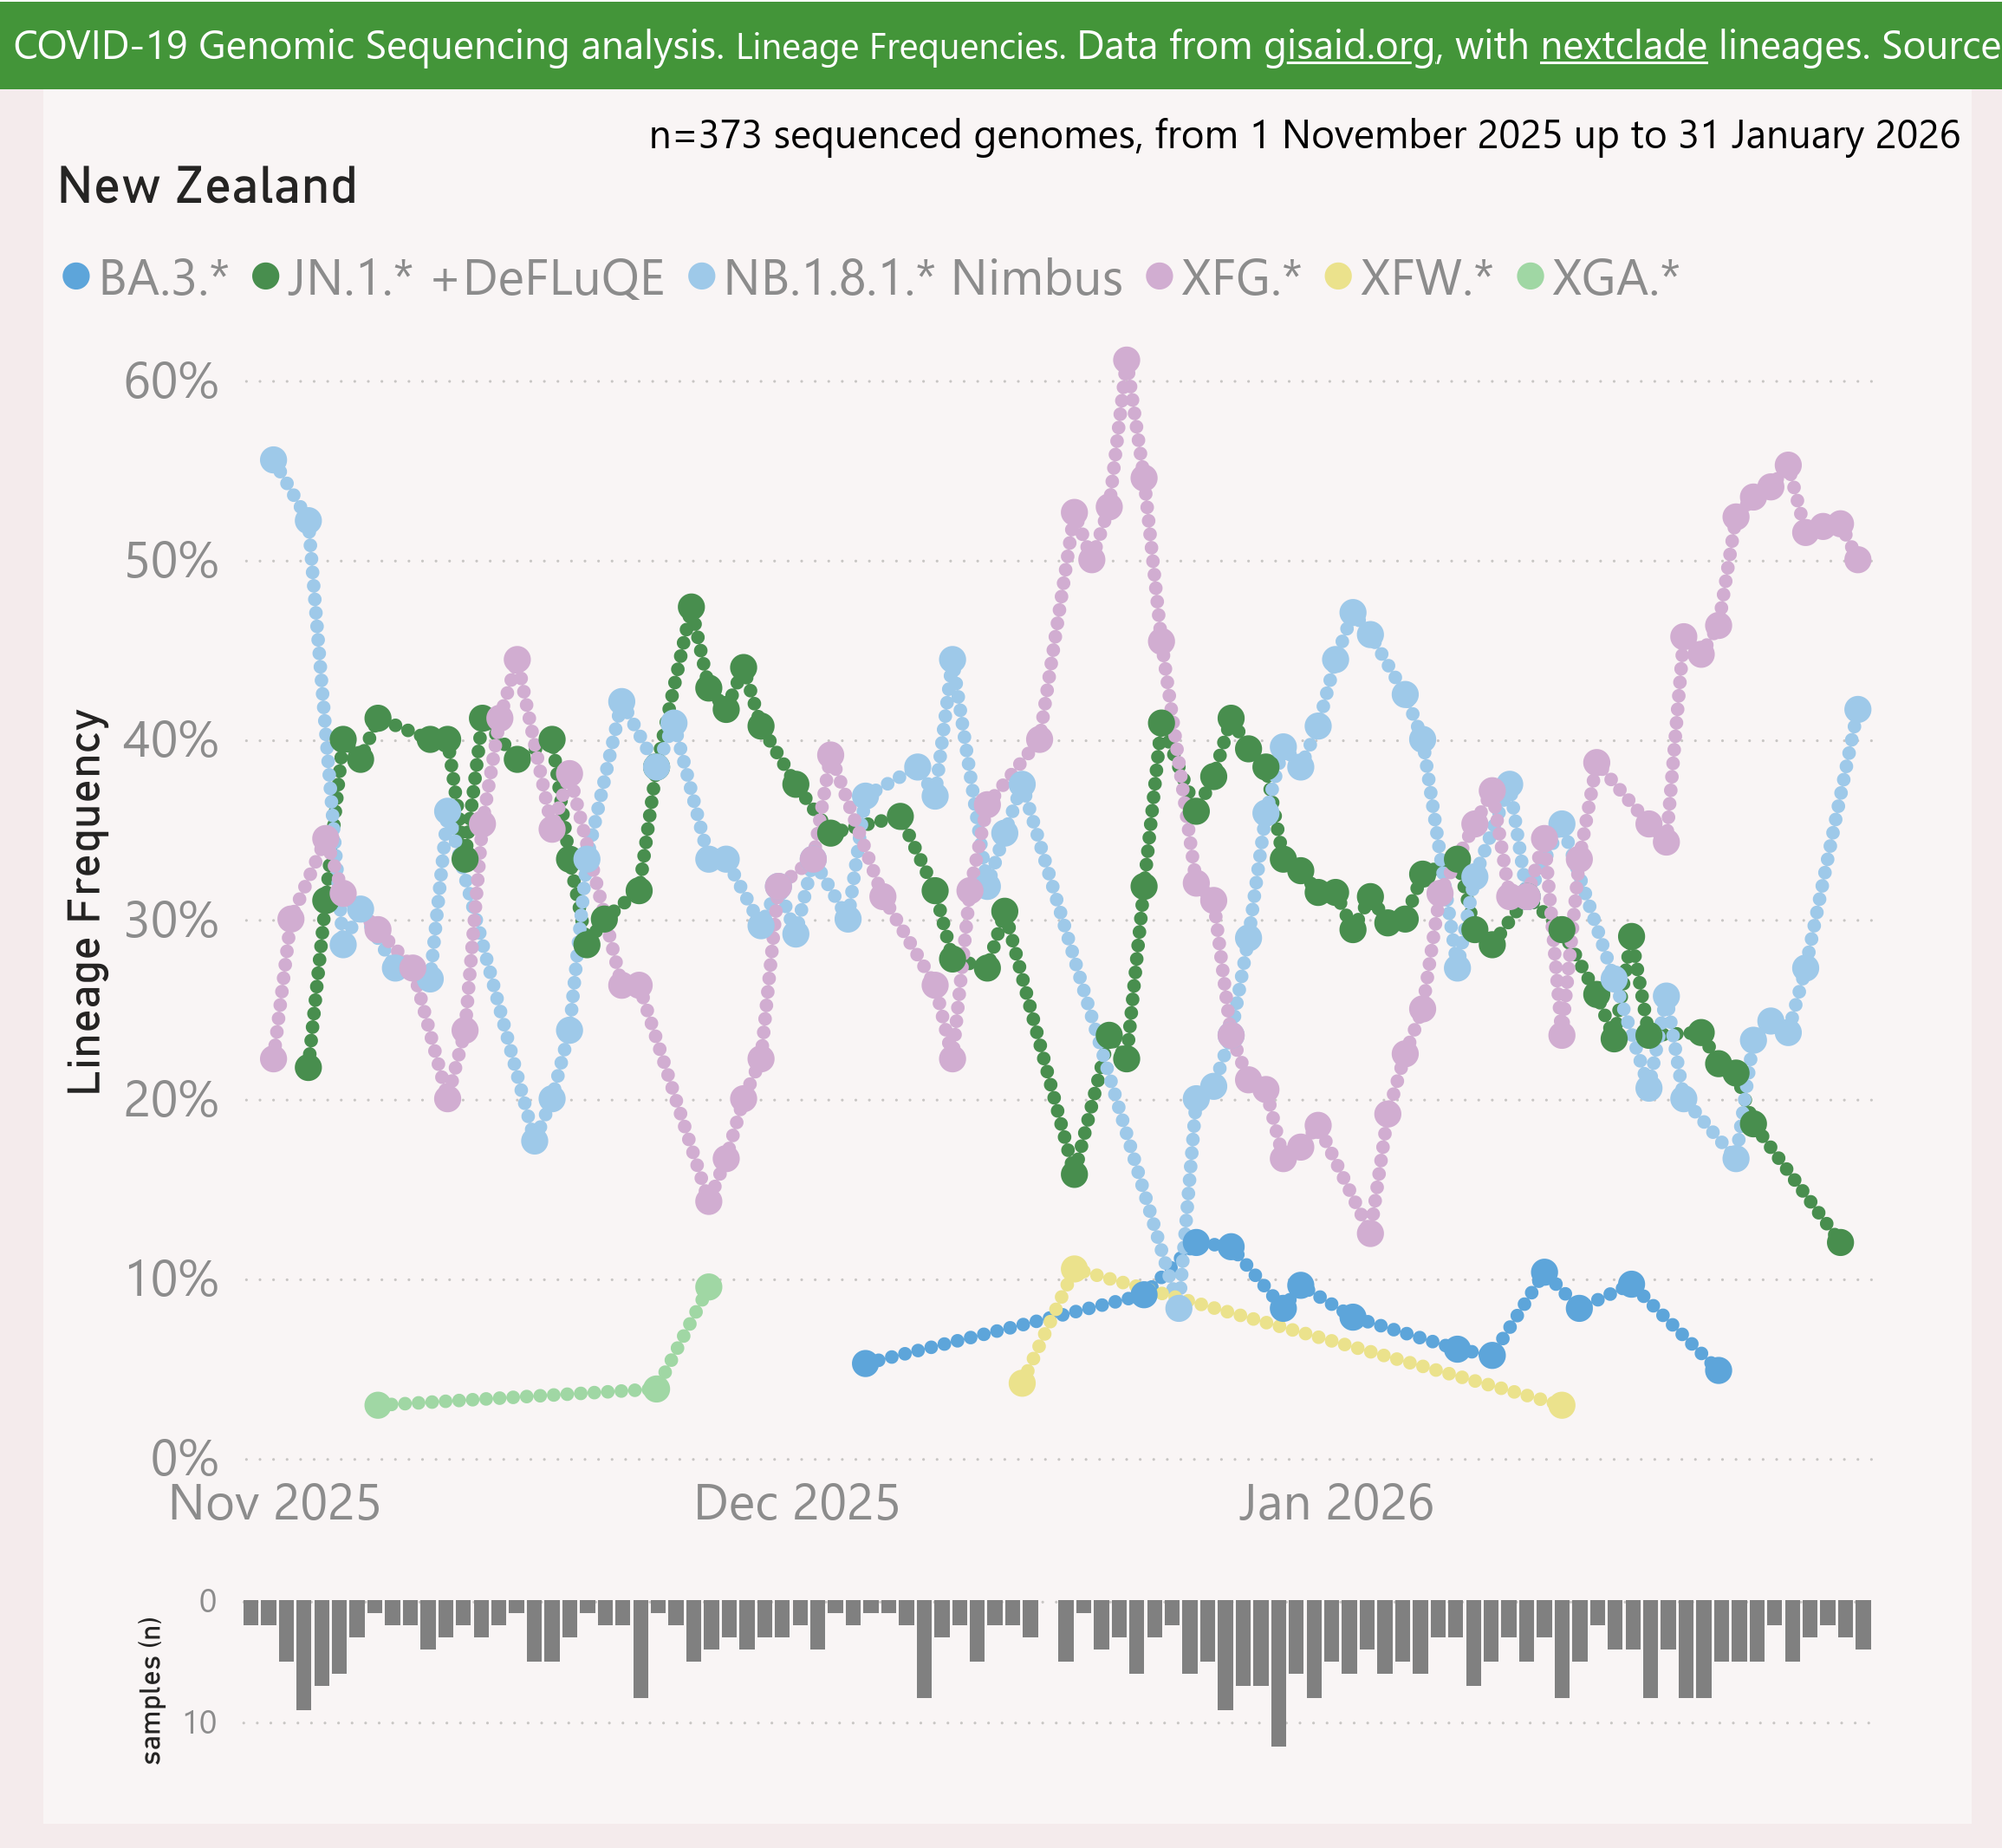Click first NB.1.8.1 point in November
The width and height of the screenshot is (2002, 1848).
click(273, 460)
